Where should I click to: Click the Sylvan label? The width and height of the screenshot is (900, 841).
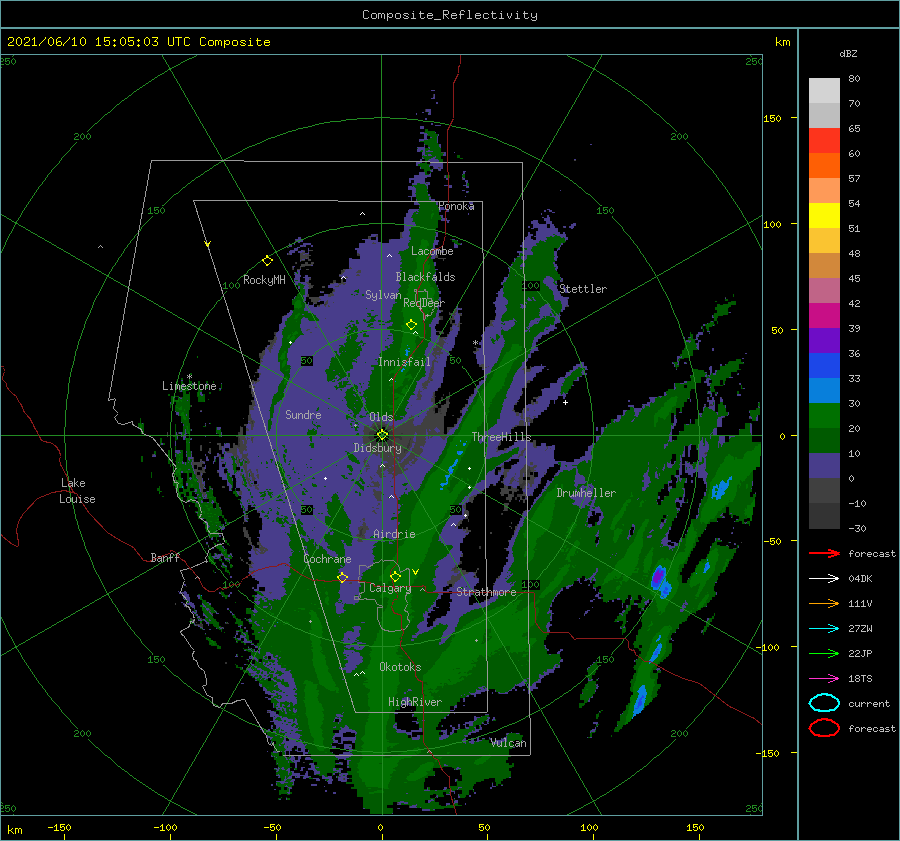coord(383,295)
